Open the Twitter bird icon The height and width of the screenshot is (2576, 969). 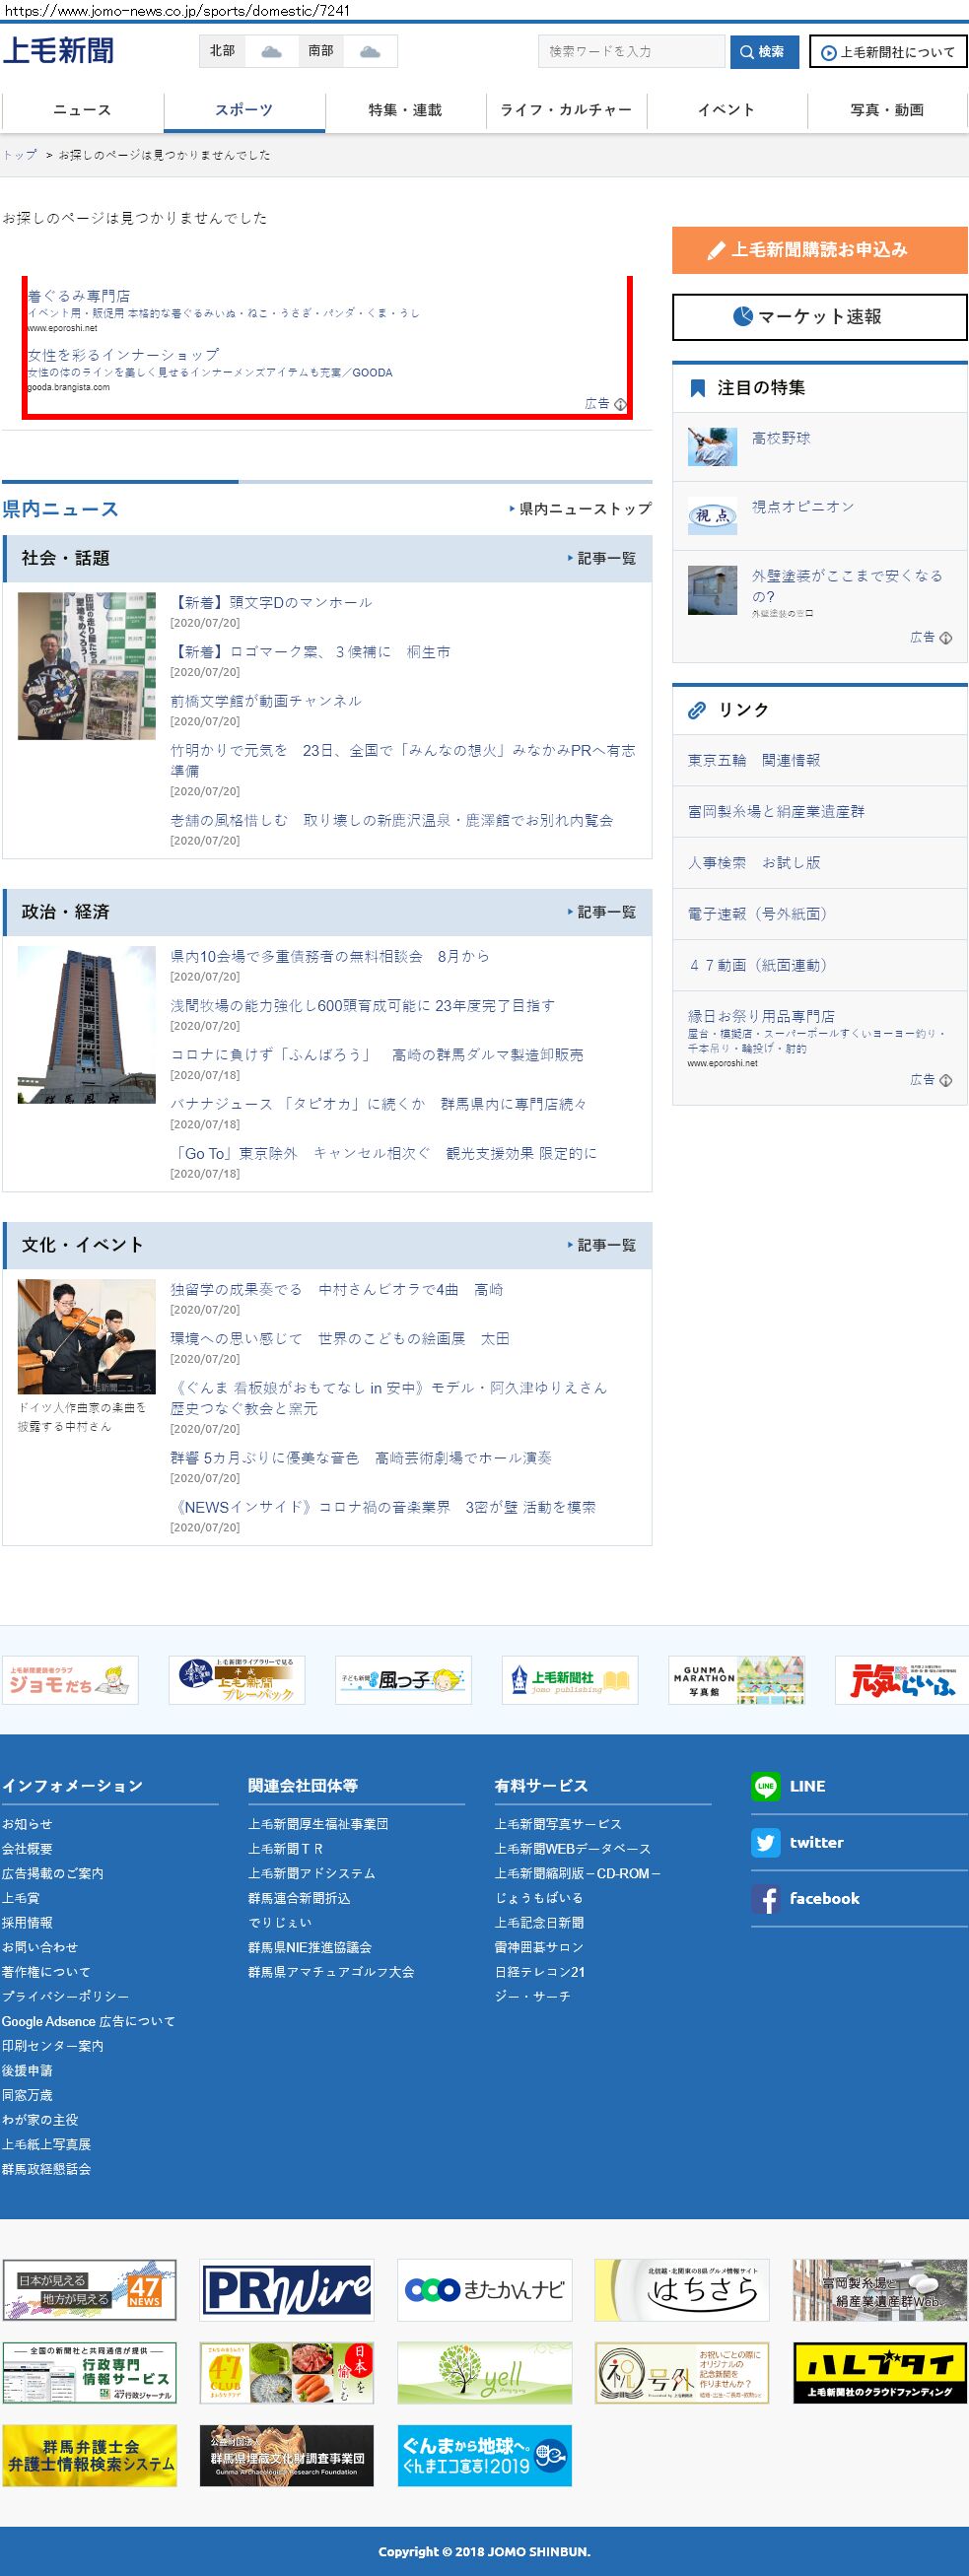(x=766, y=1842)
